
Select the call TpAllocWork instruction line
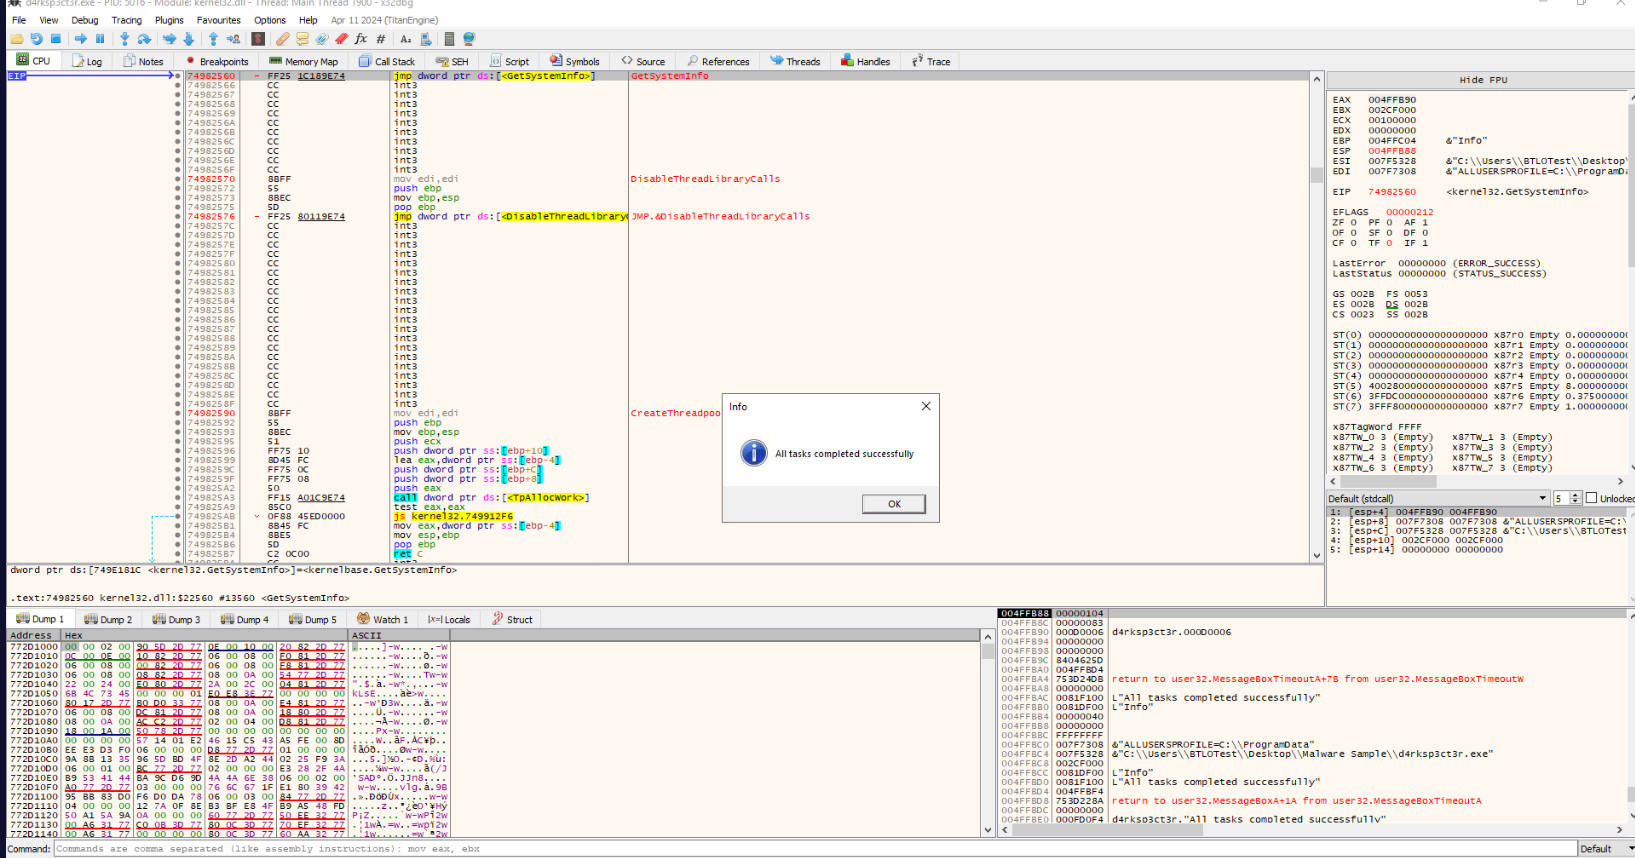coord(491,497)
